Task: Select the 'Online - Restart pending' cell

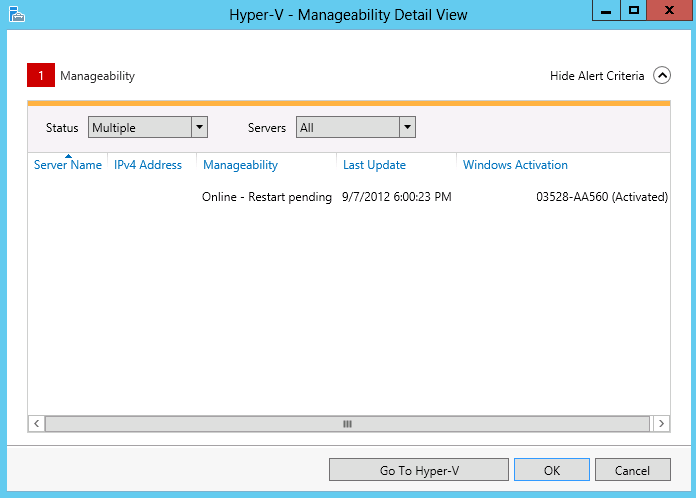Action: point(267,197)
